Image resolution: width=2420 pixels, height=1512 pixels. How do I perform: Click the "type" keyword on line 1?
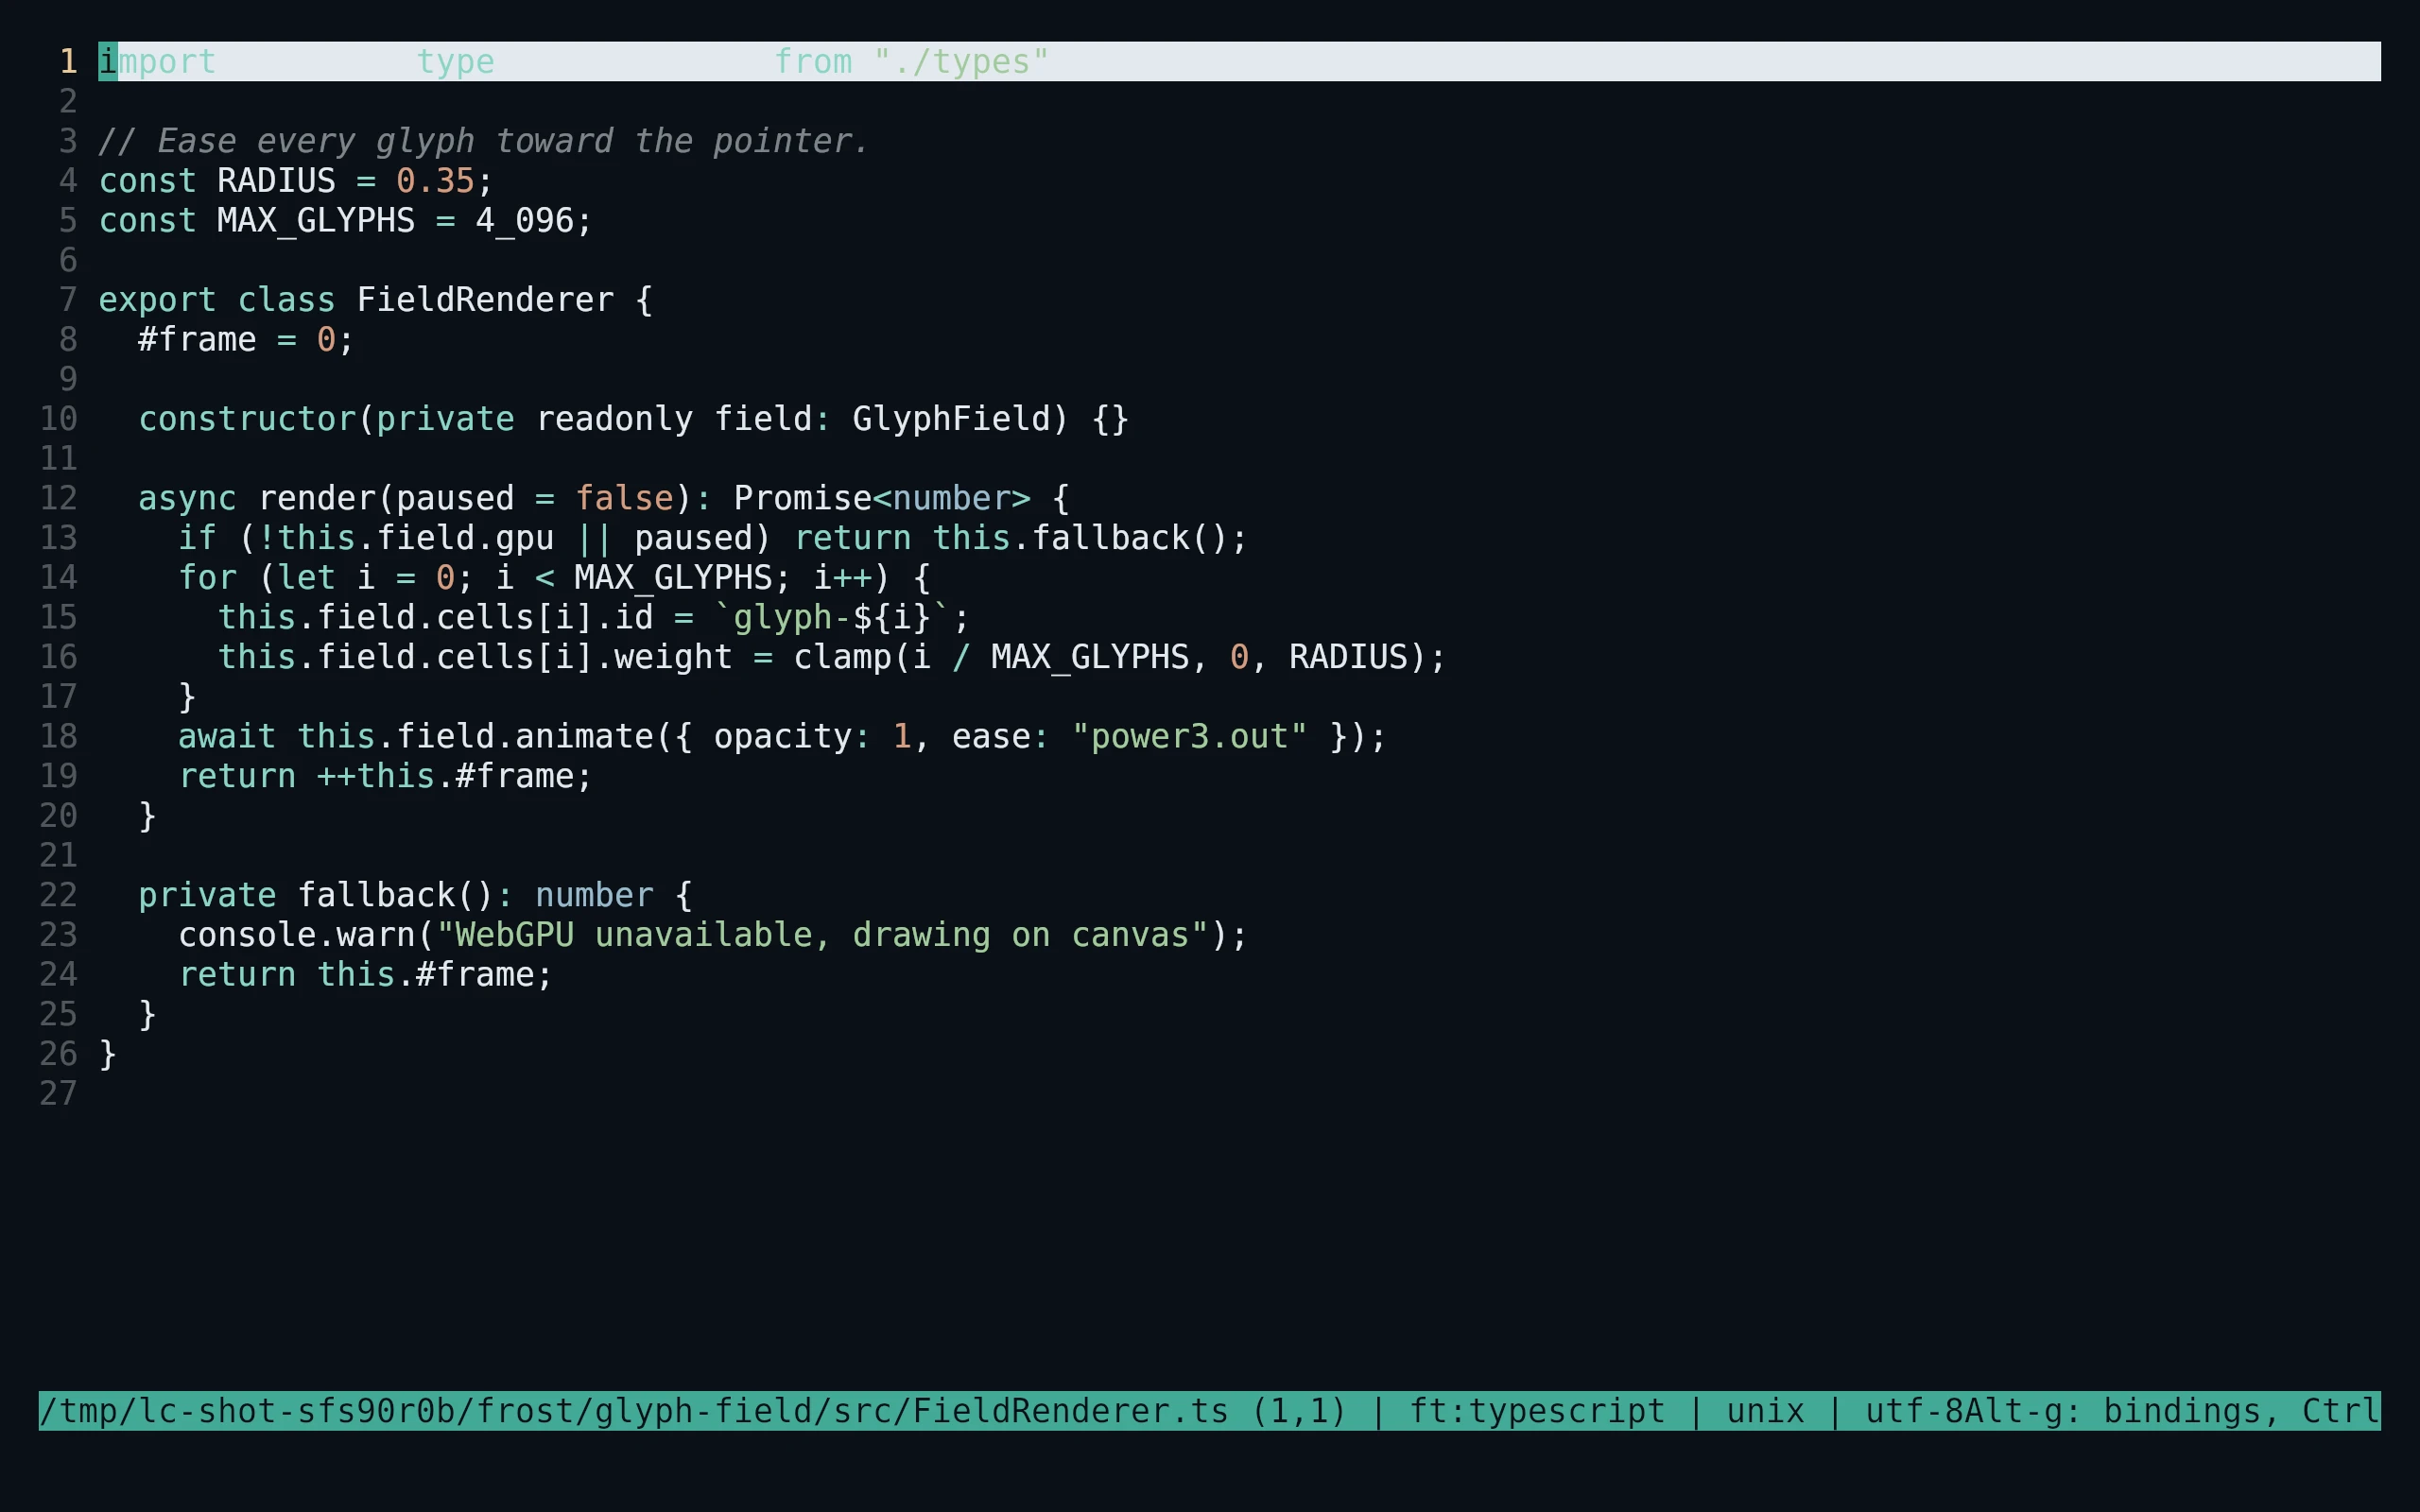coord(456,62)
